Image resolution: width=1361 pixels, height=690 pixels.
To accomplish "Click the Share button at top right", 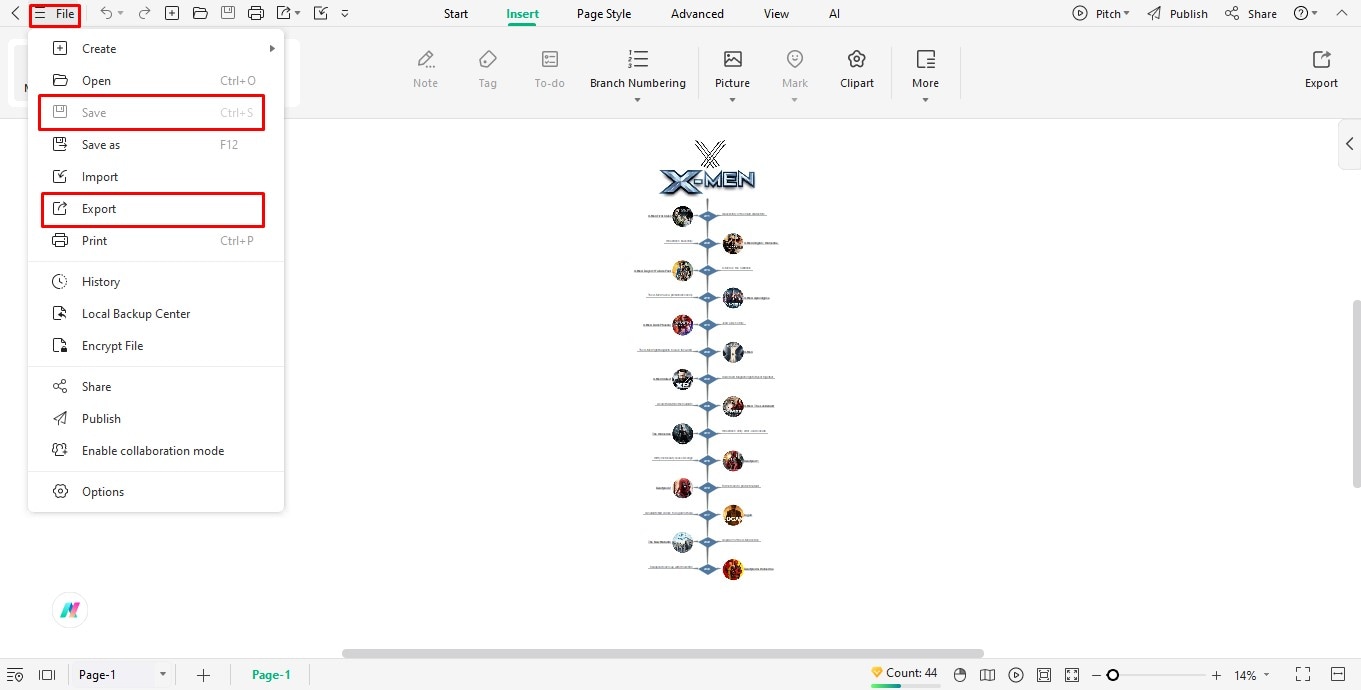I will (x=1251, y=14).
